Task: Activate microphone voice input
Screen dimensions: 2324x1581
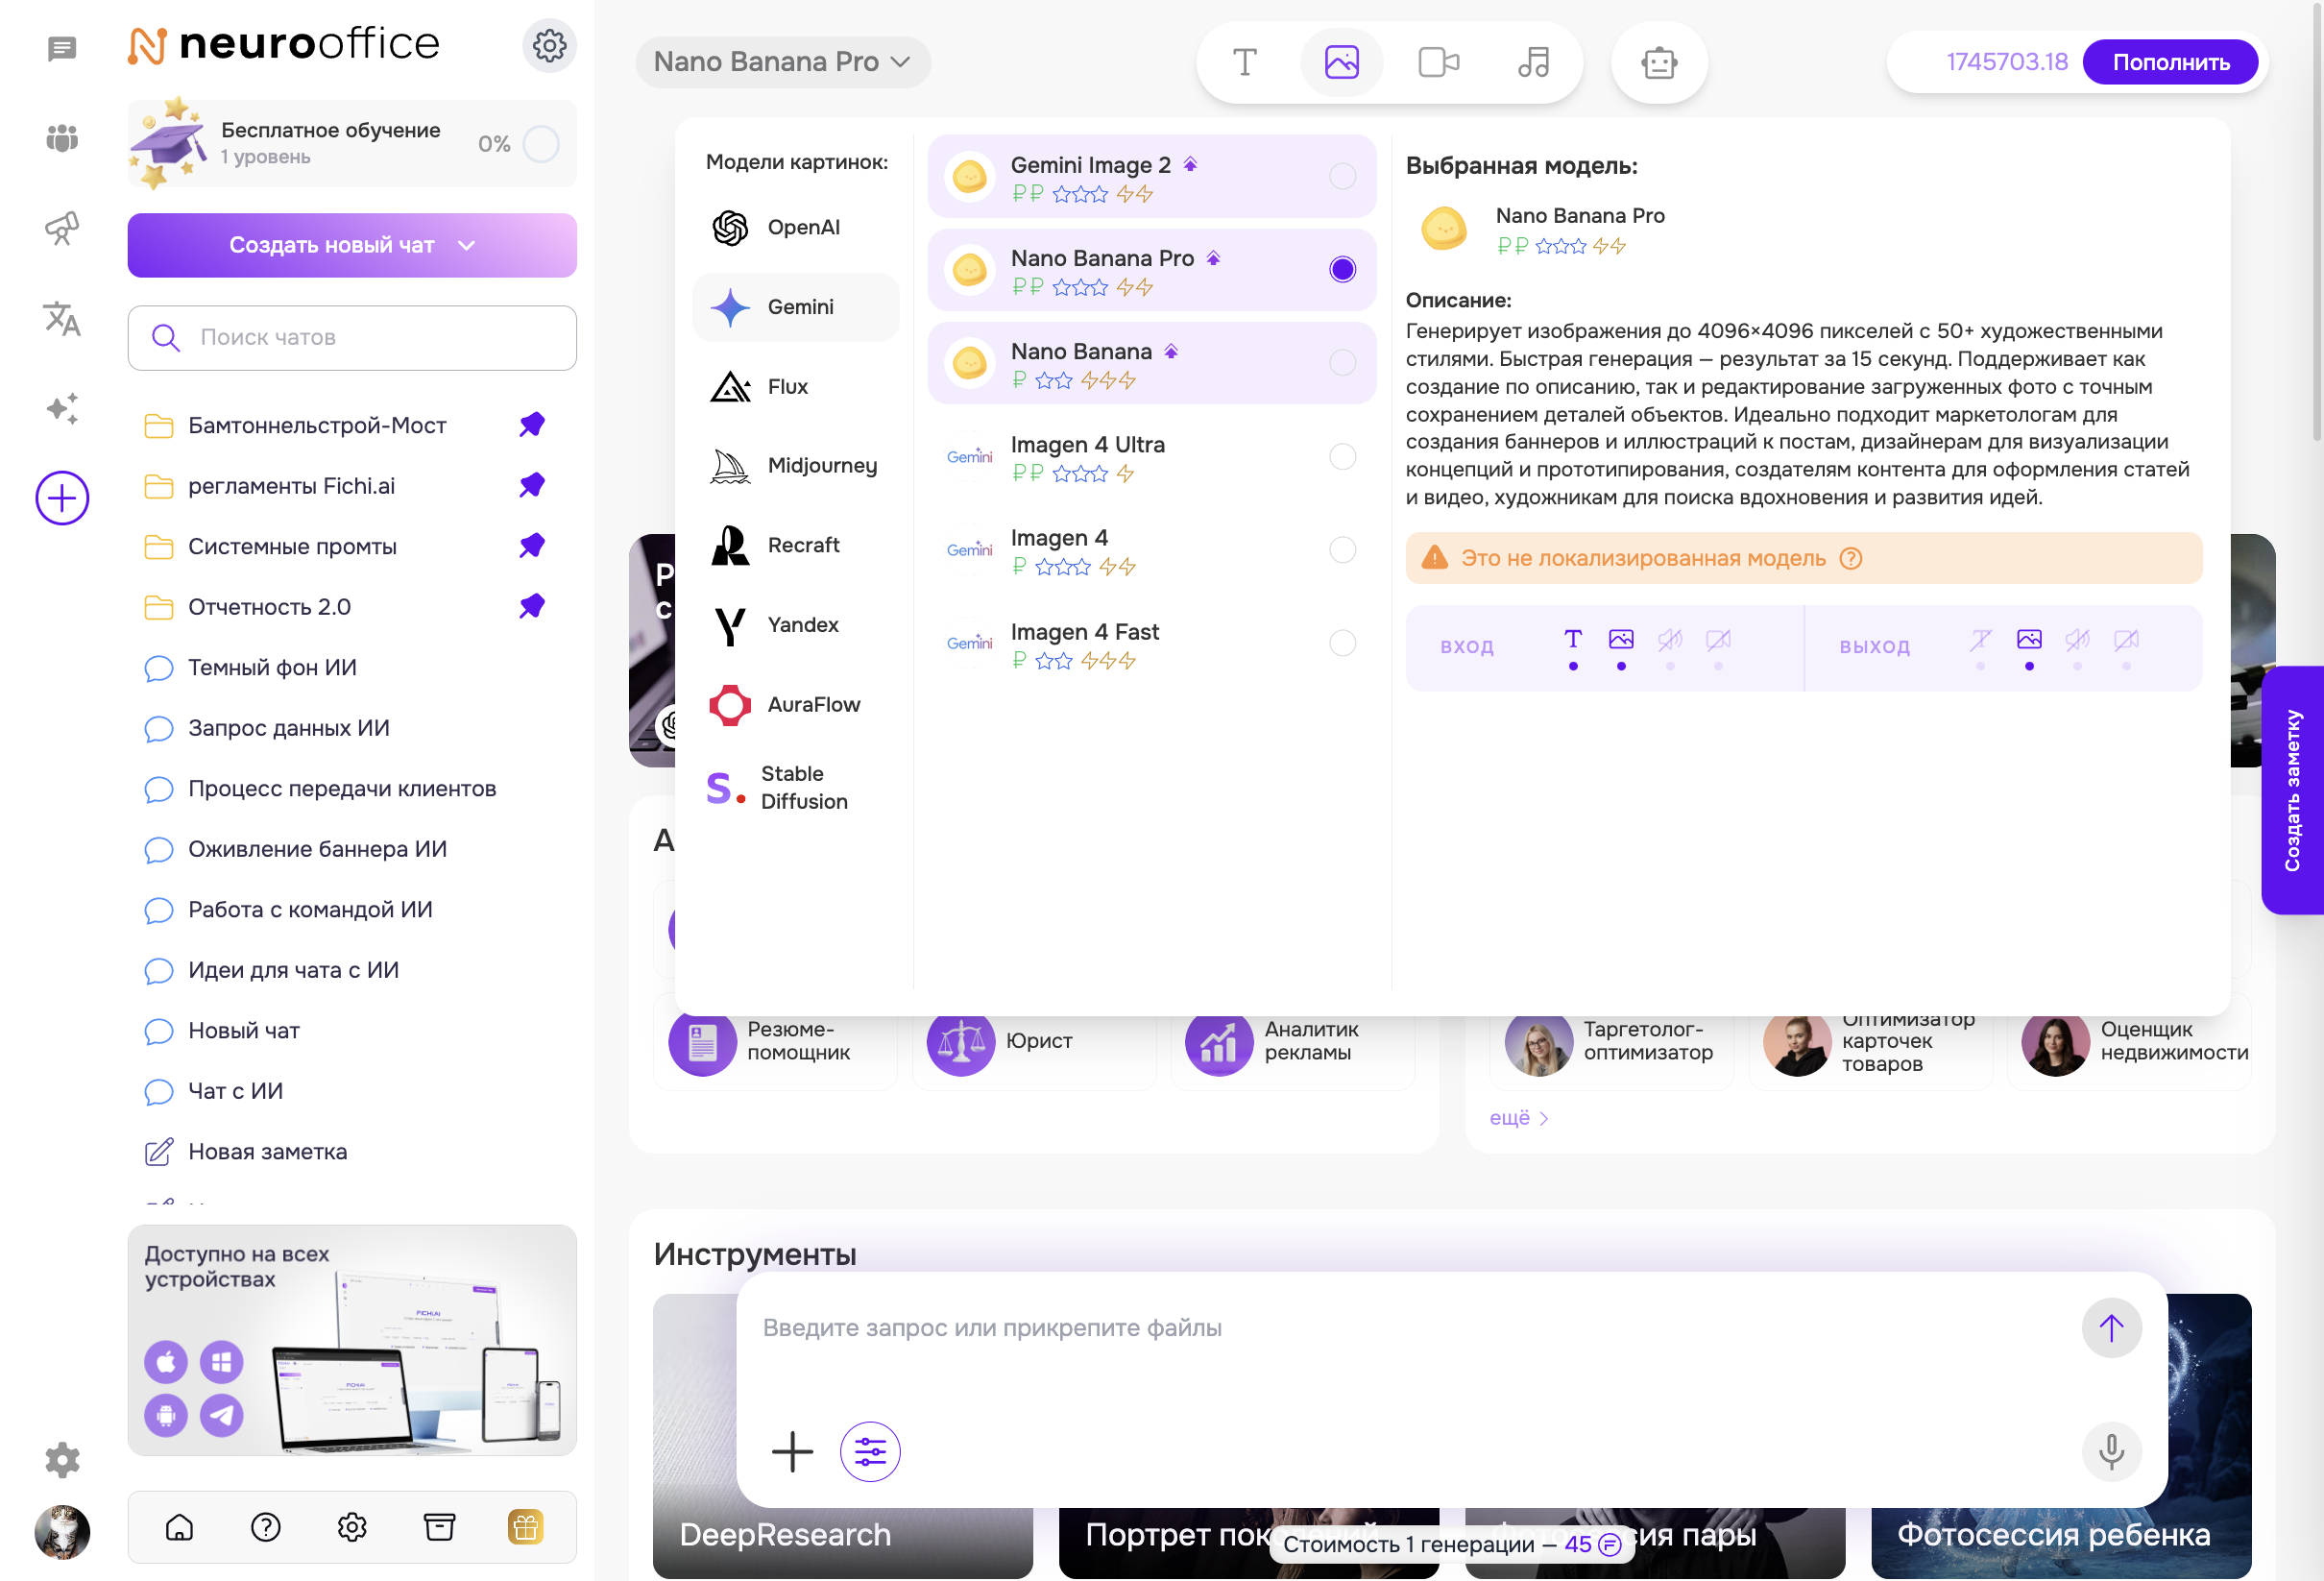Action: (x=2110, y=1451)
